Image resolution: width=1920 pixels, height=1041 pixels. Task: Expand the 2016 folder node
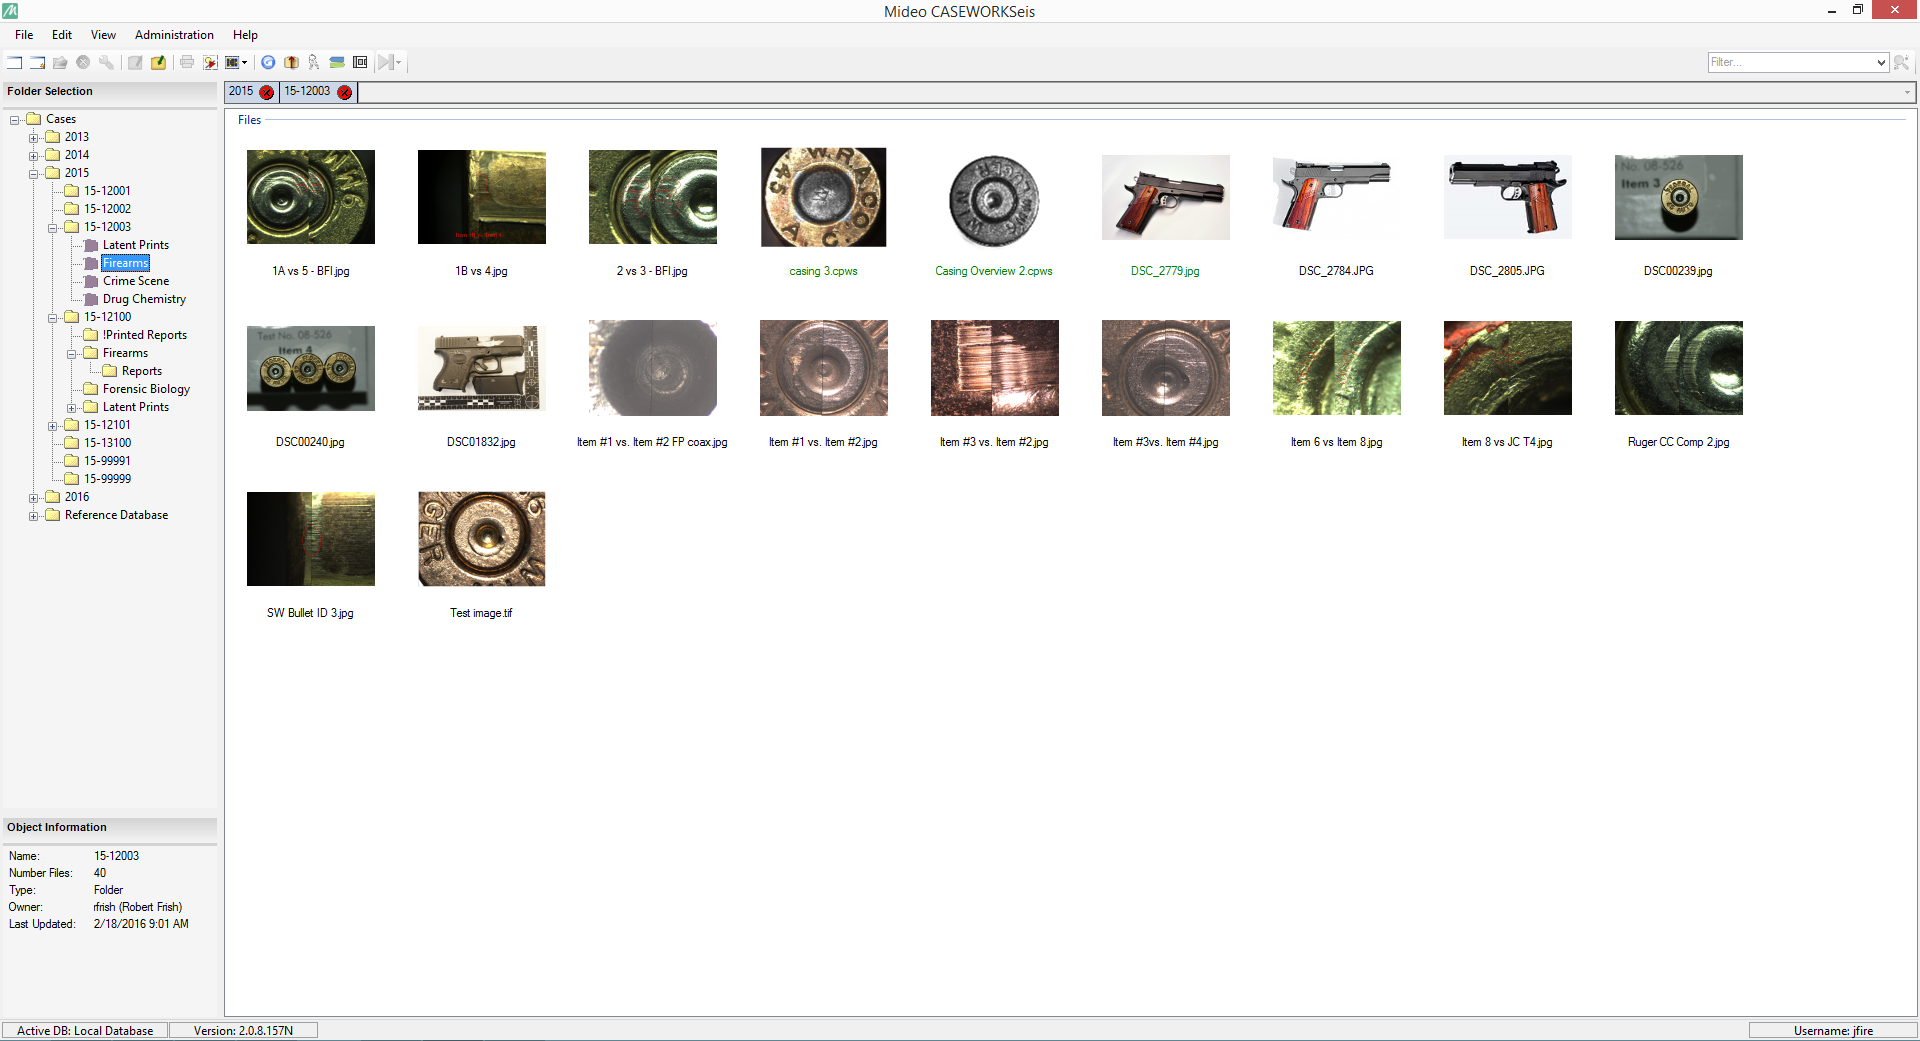pos(34,497)
